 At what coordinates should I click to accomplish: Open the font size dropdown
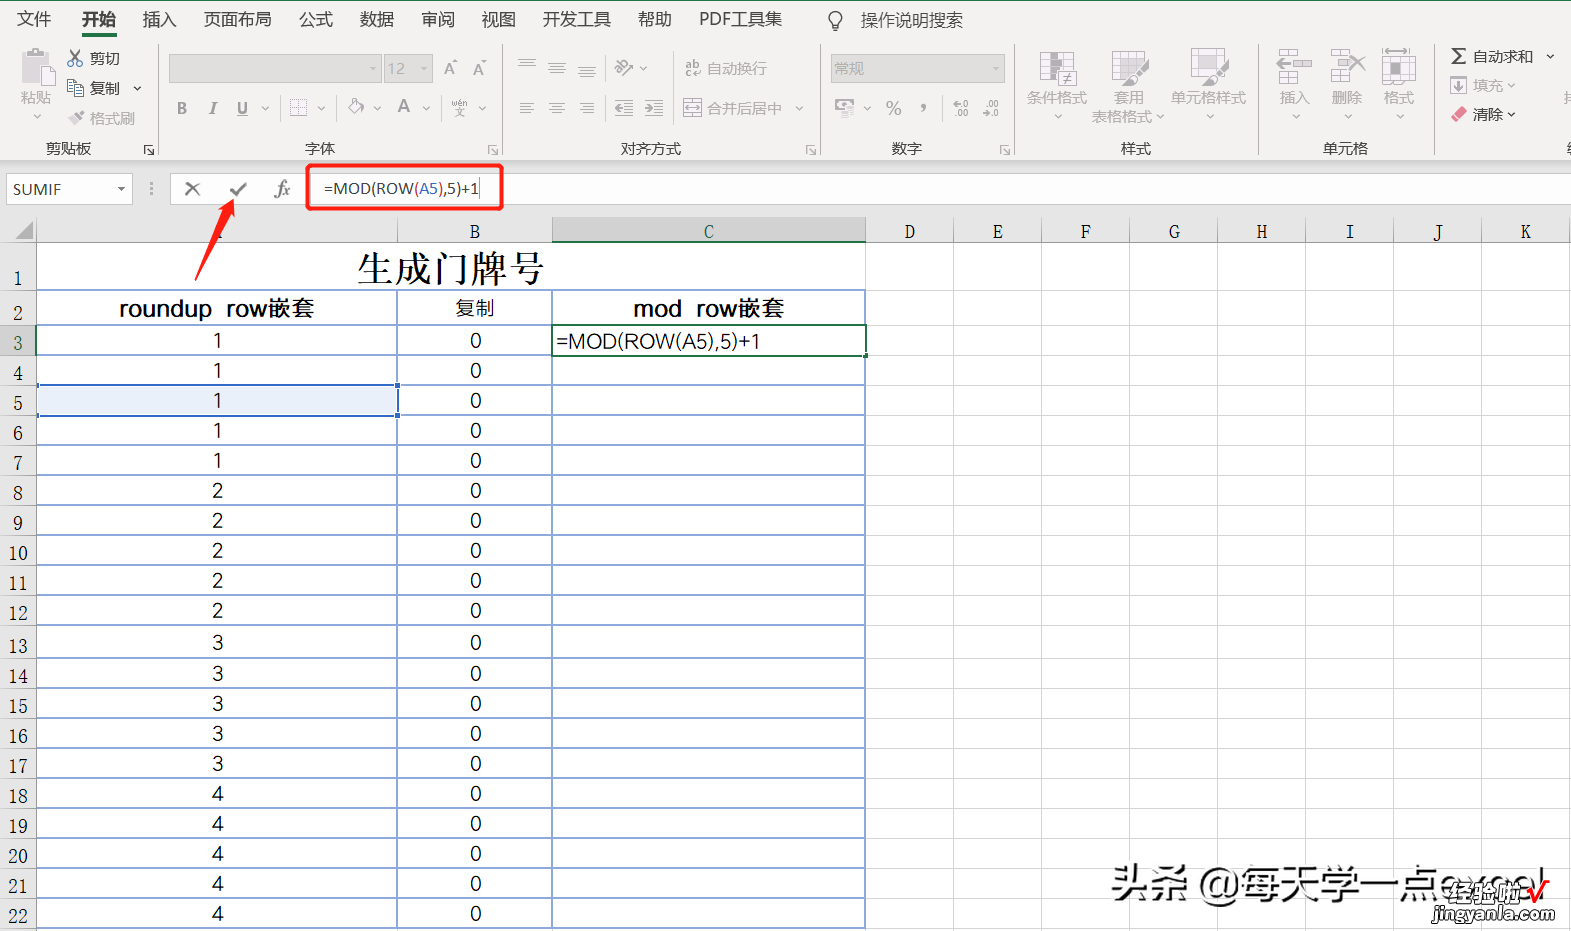click(x=424, y=69)
